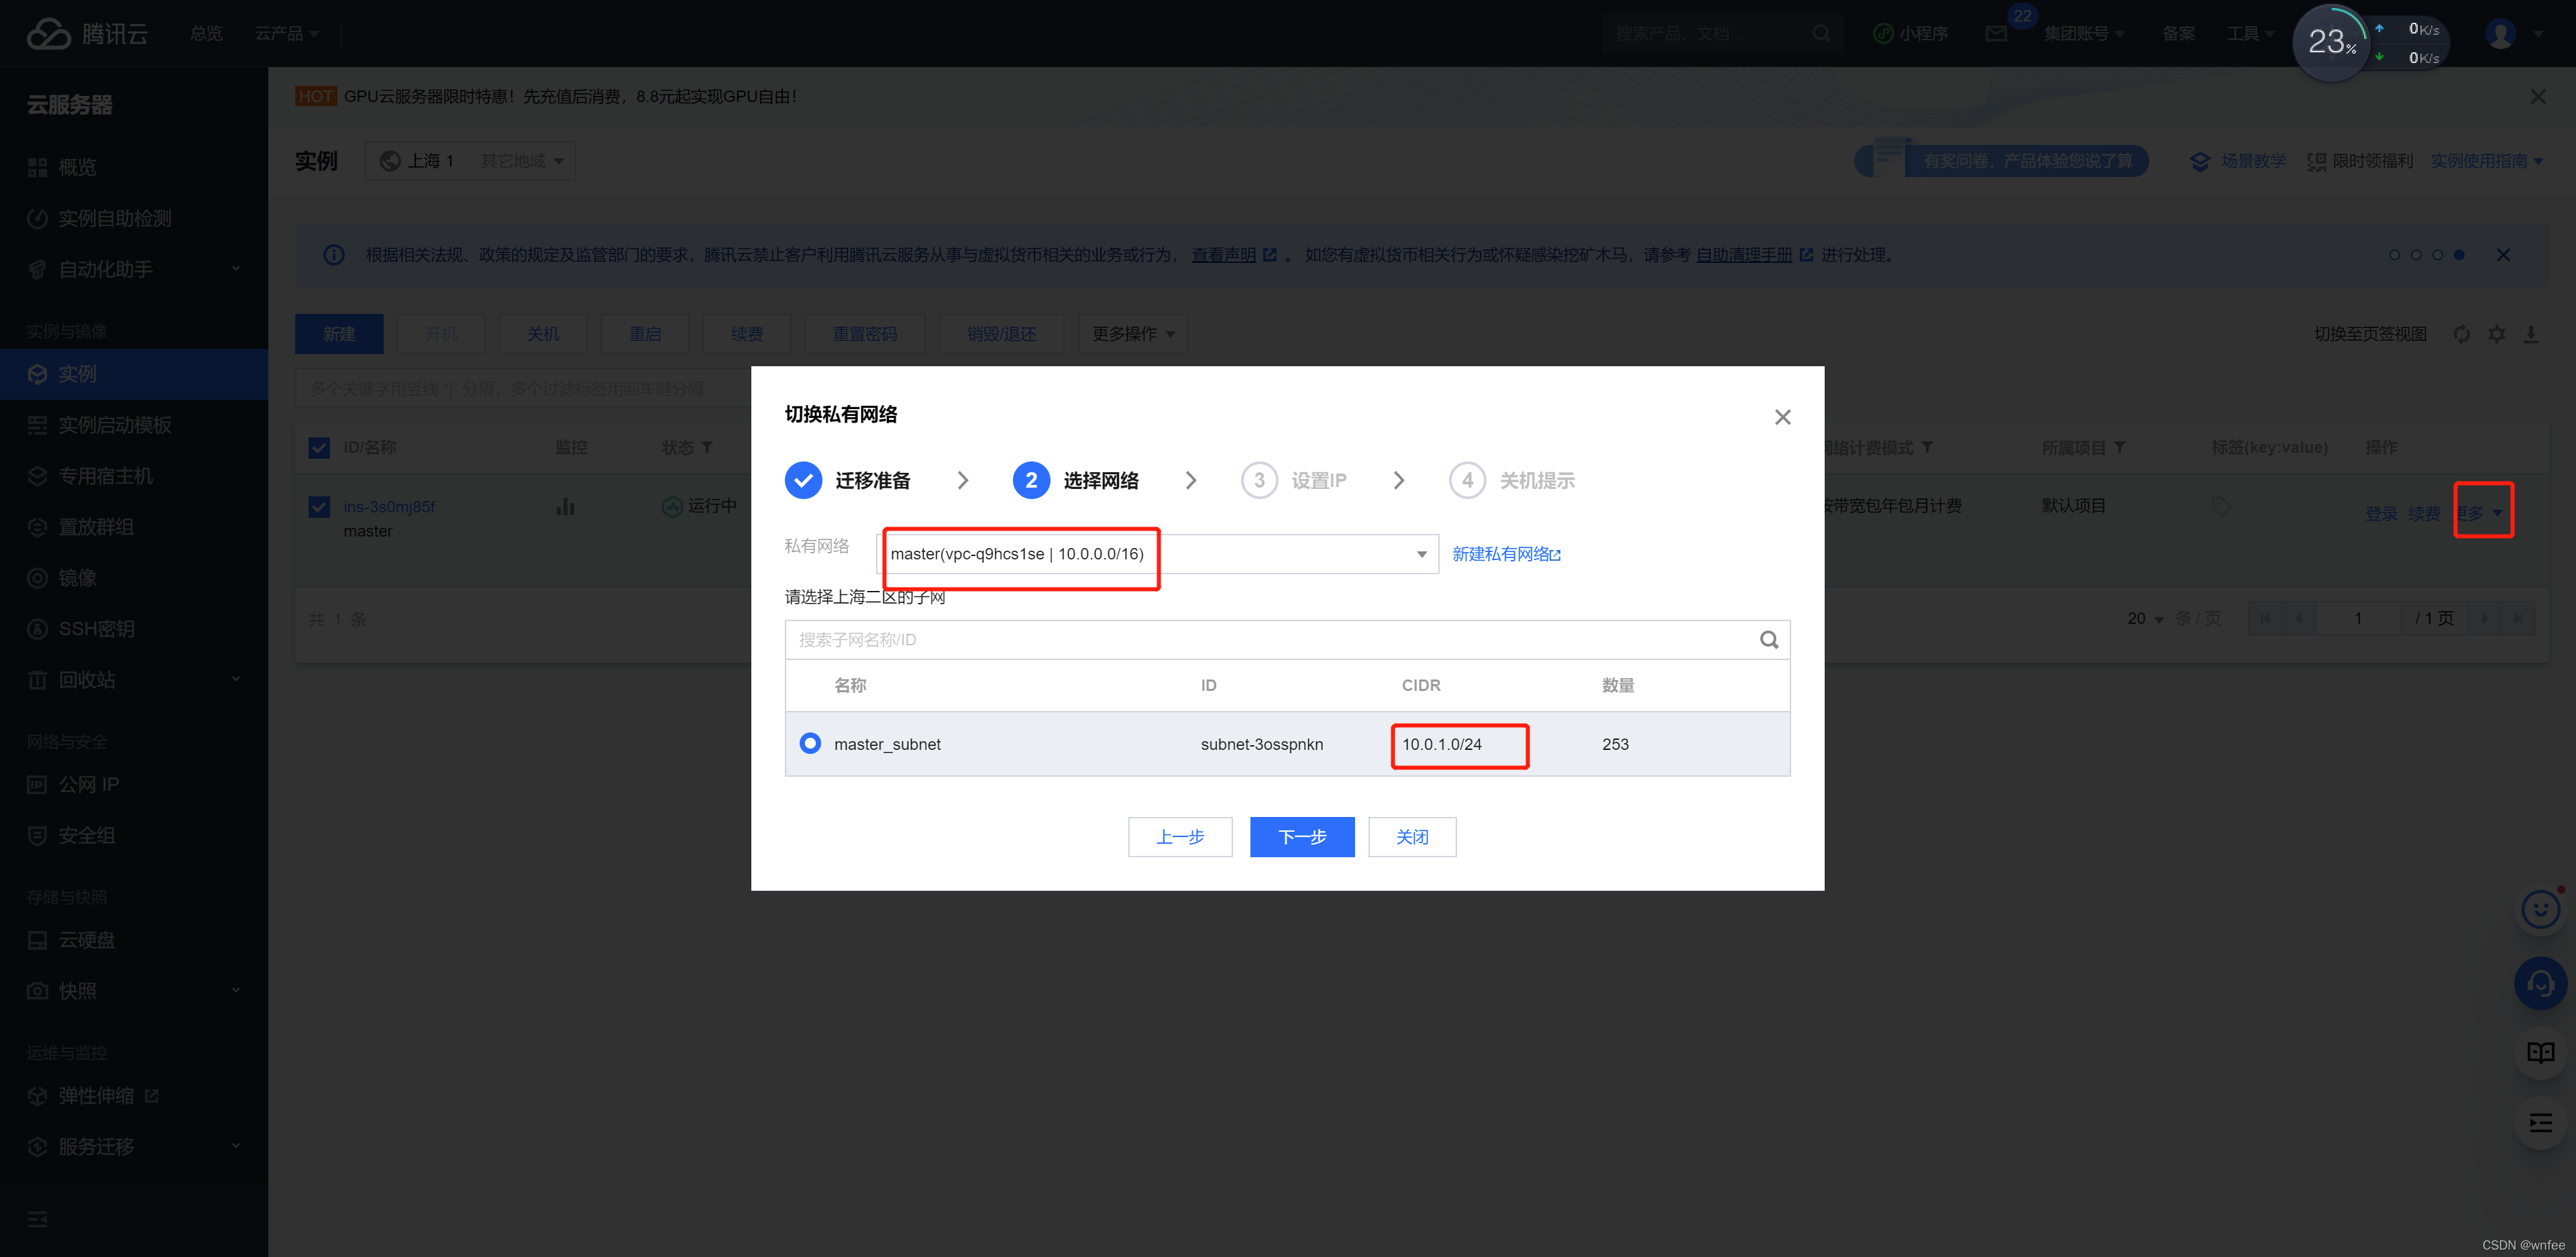
Task: Click the globe icon beside 上海 1
Action: click(x=390, y=161)
